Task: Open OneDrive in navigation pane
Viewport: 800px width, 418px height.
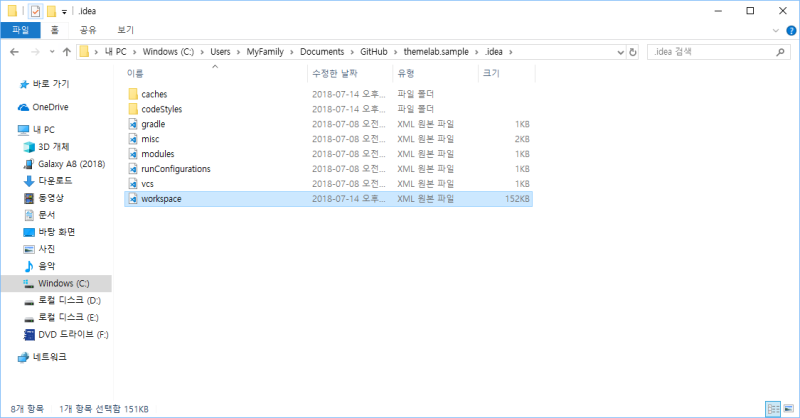Action: 49,107
